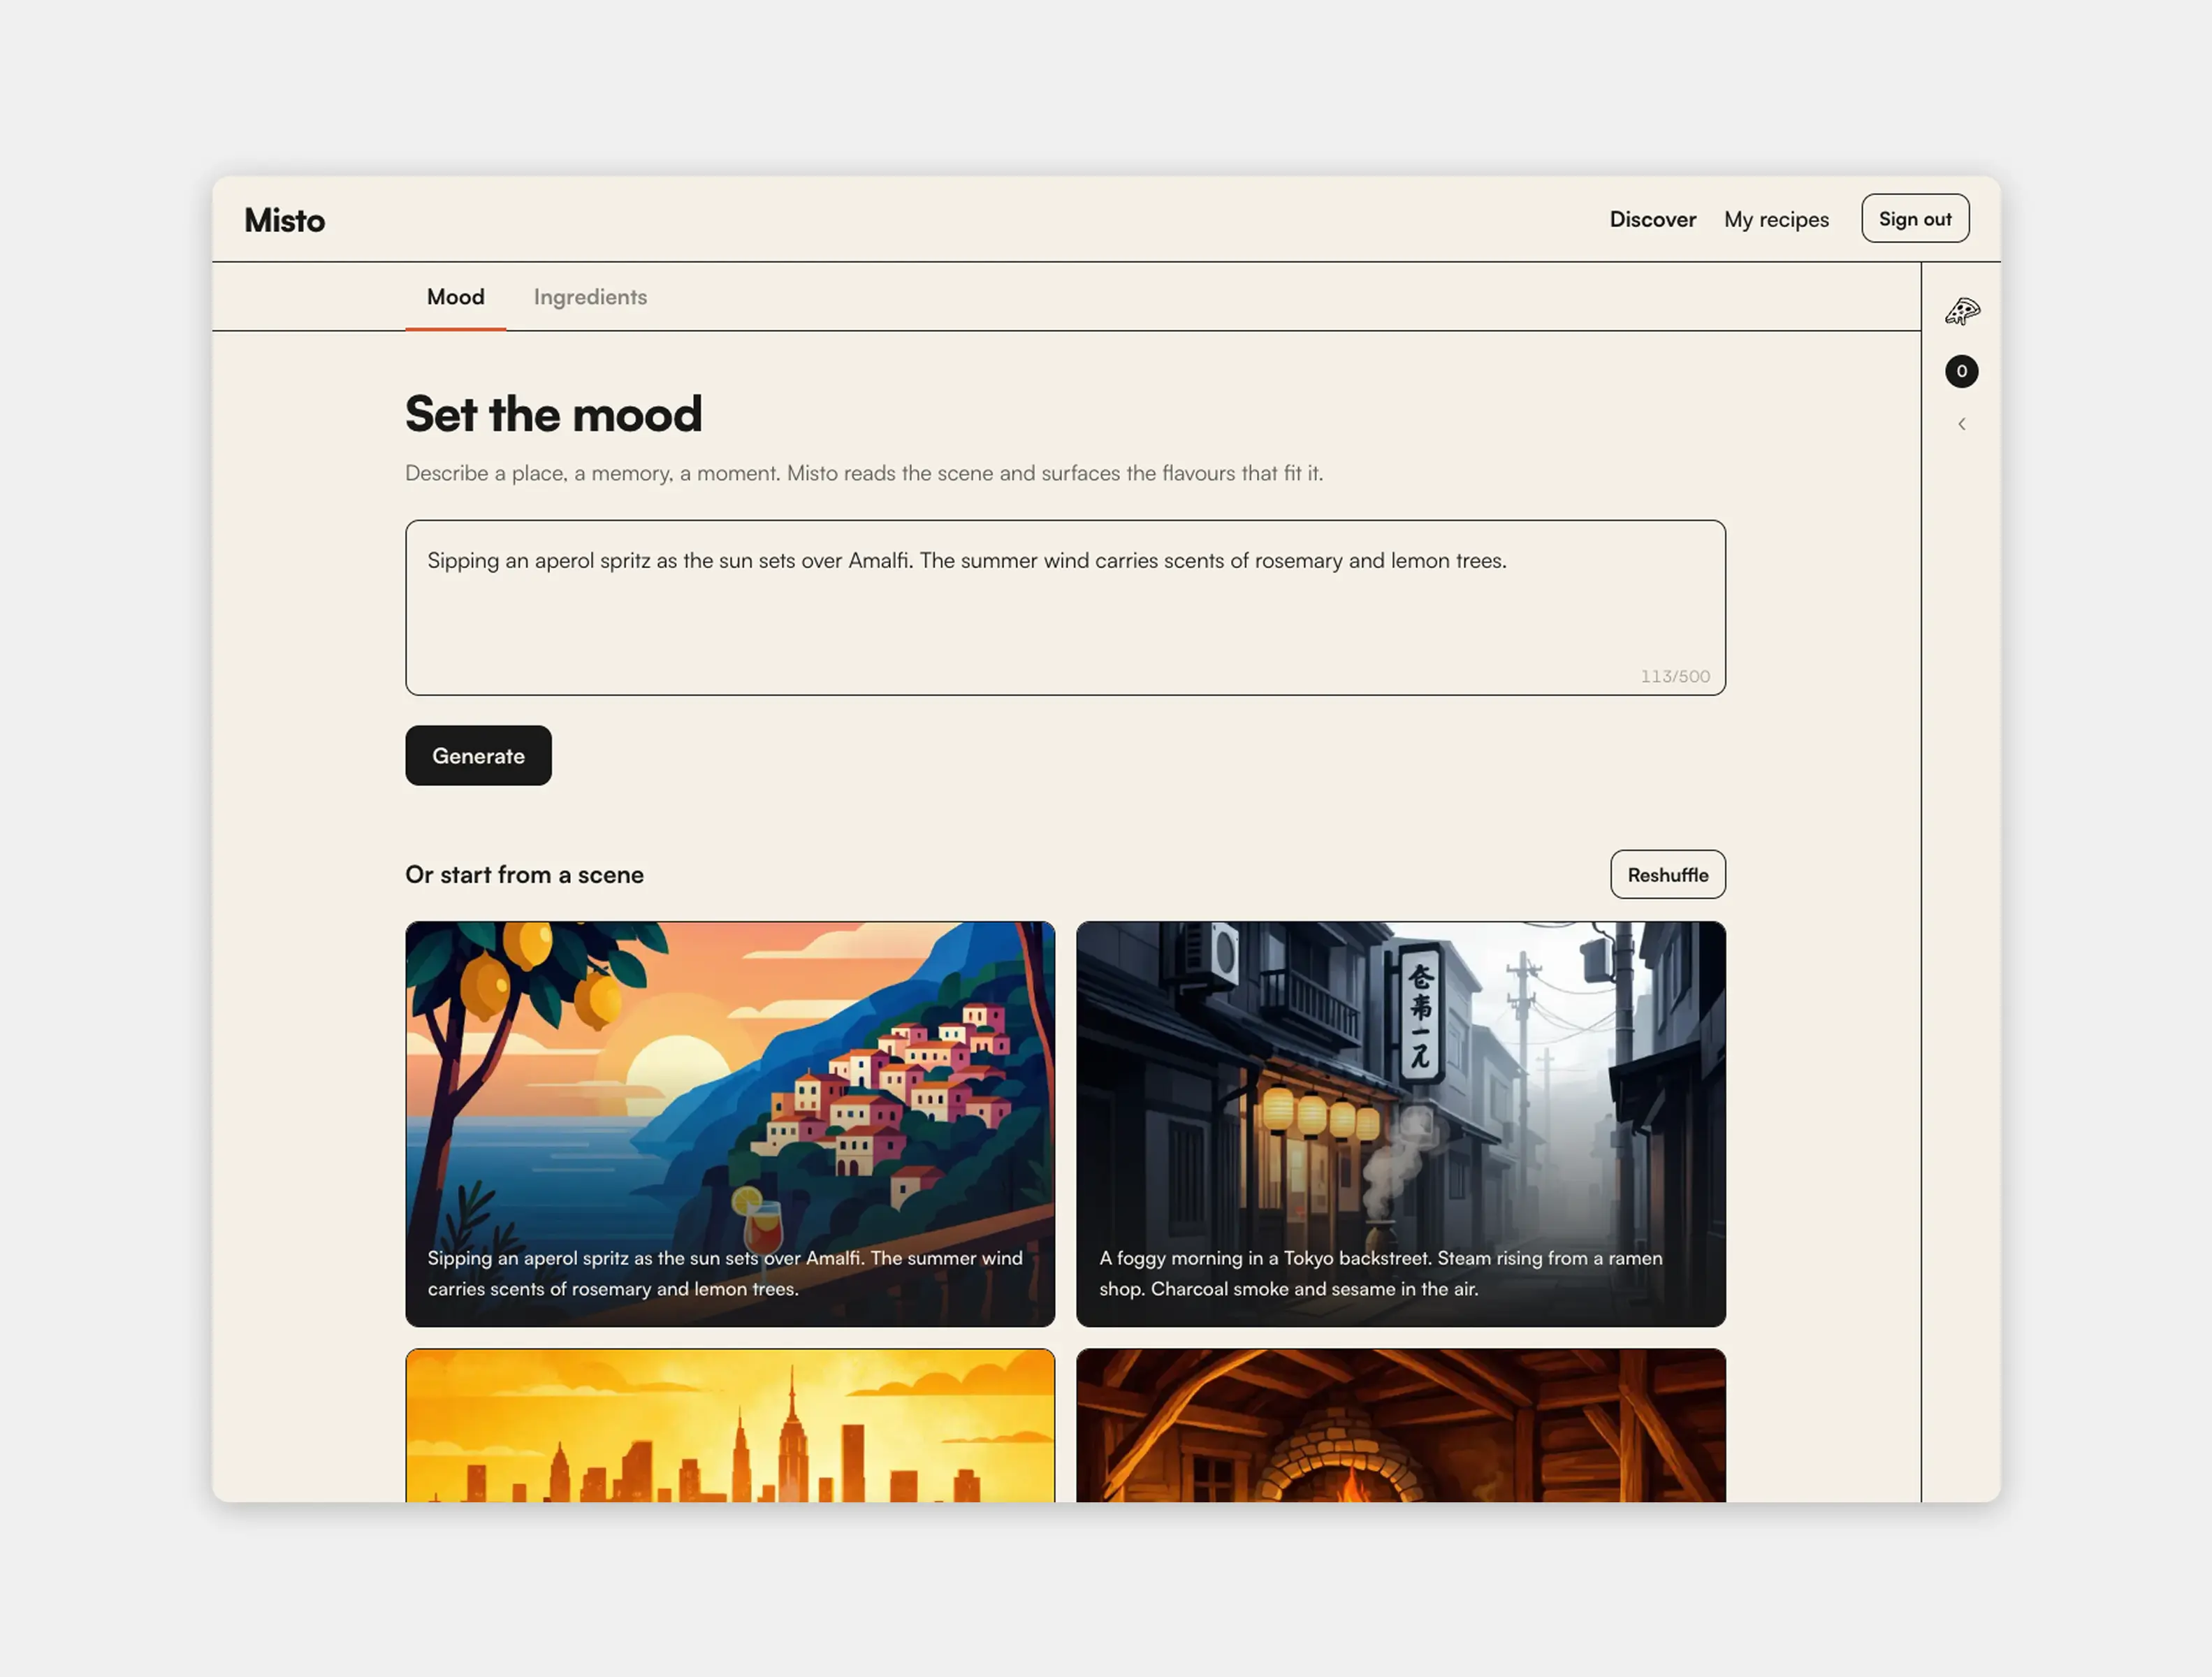Screen dimensions: 2212x1677
Task: Select the wooden cabin fireplace scene card
Action: pos(1400,1424)
